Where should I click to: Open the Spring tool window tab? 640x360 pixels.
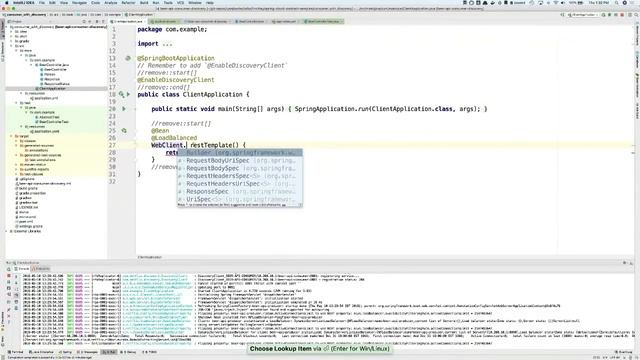[x=66, y=352]
